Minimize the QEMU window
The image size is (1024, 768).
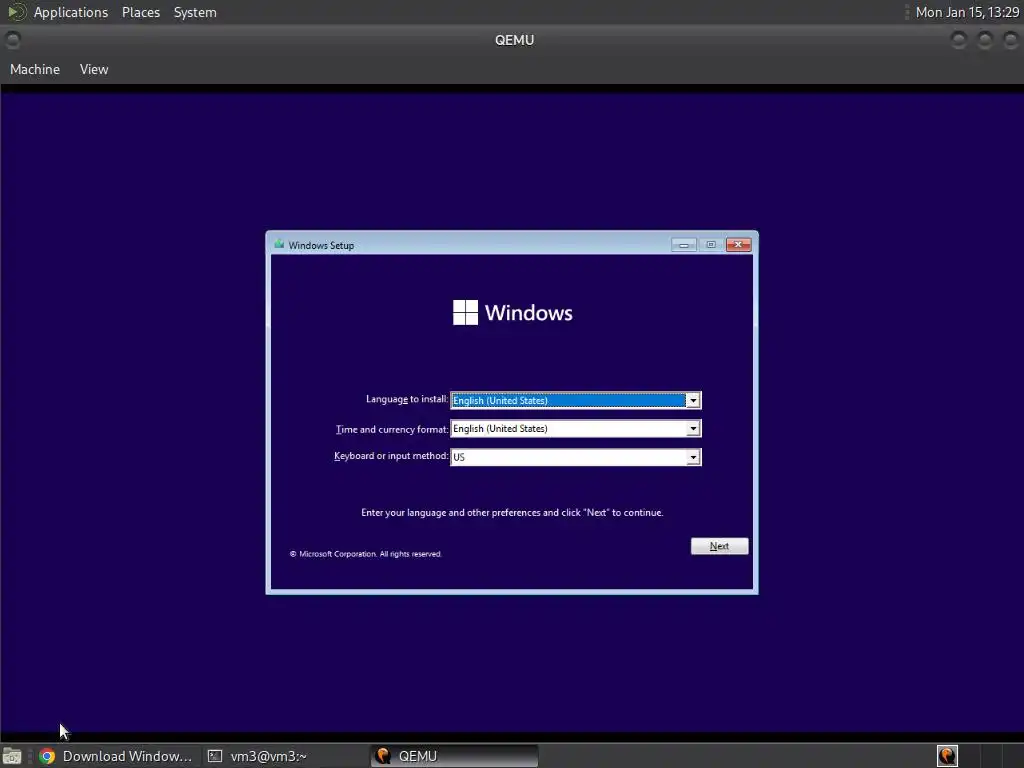pos(958,40)
